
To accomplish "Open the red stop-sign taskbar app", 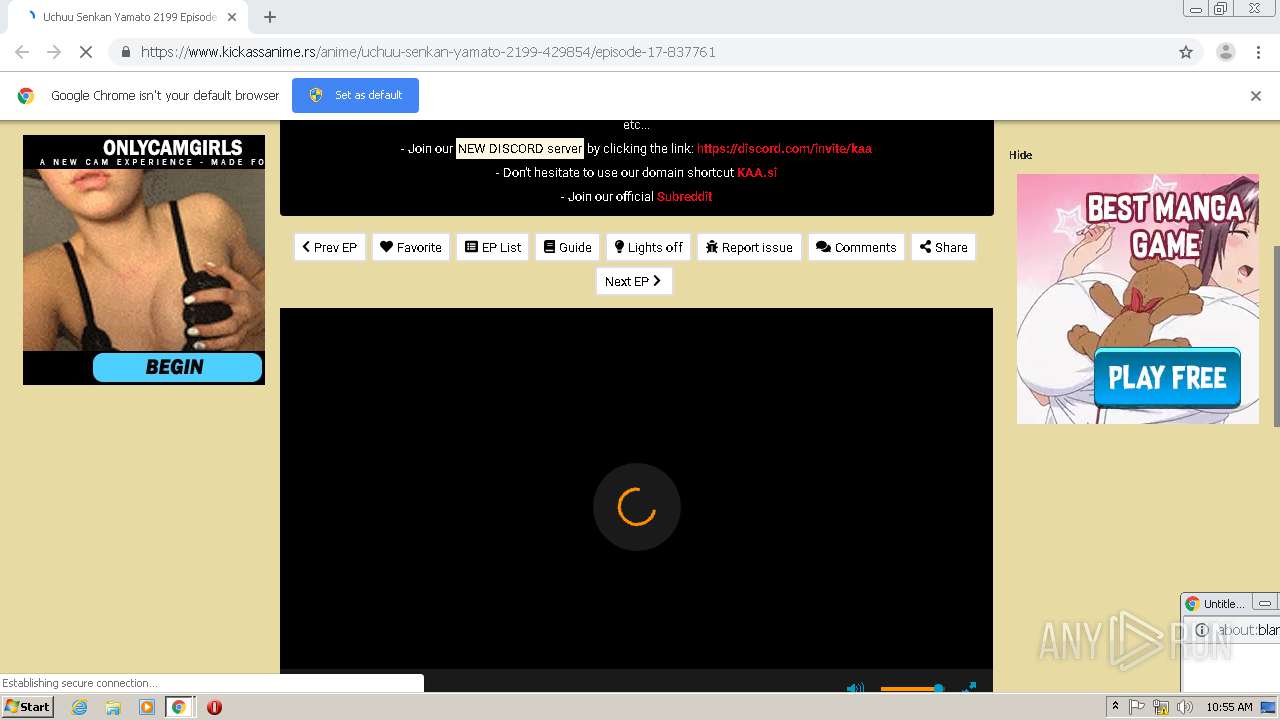I will (x=214, y=707).
